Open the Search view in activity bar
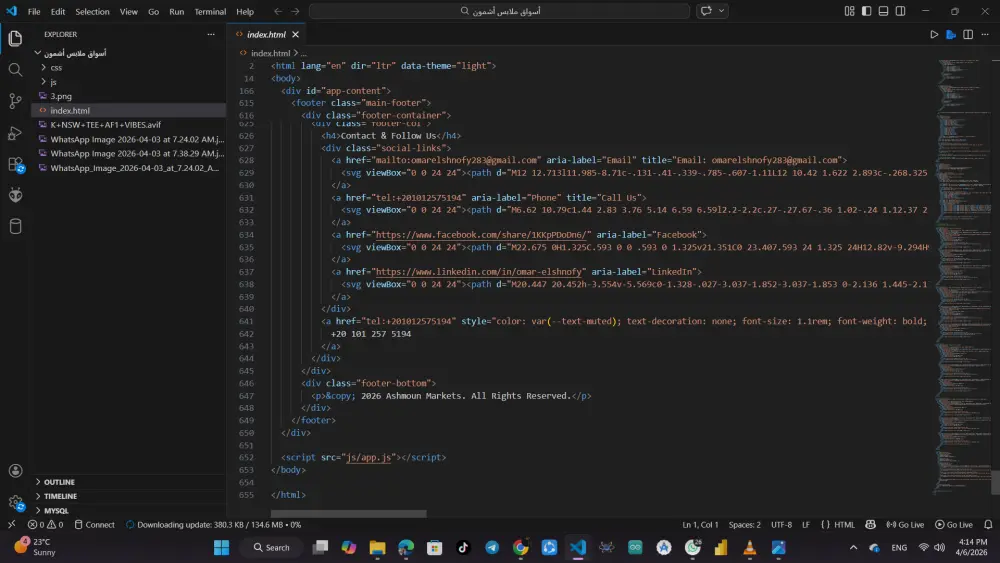 [15, 69]
